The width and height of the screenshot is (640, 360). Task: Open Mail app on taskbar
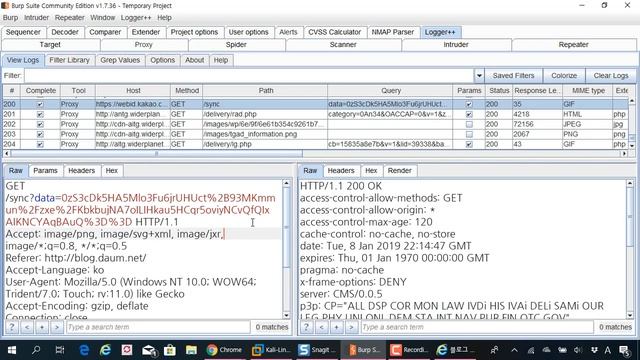149,350
